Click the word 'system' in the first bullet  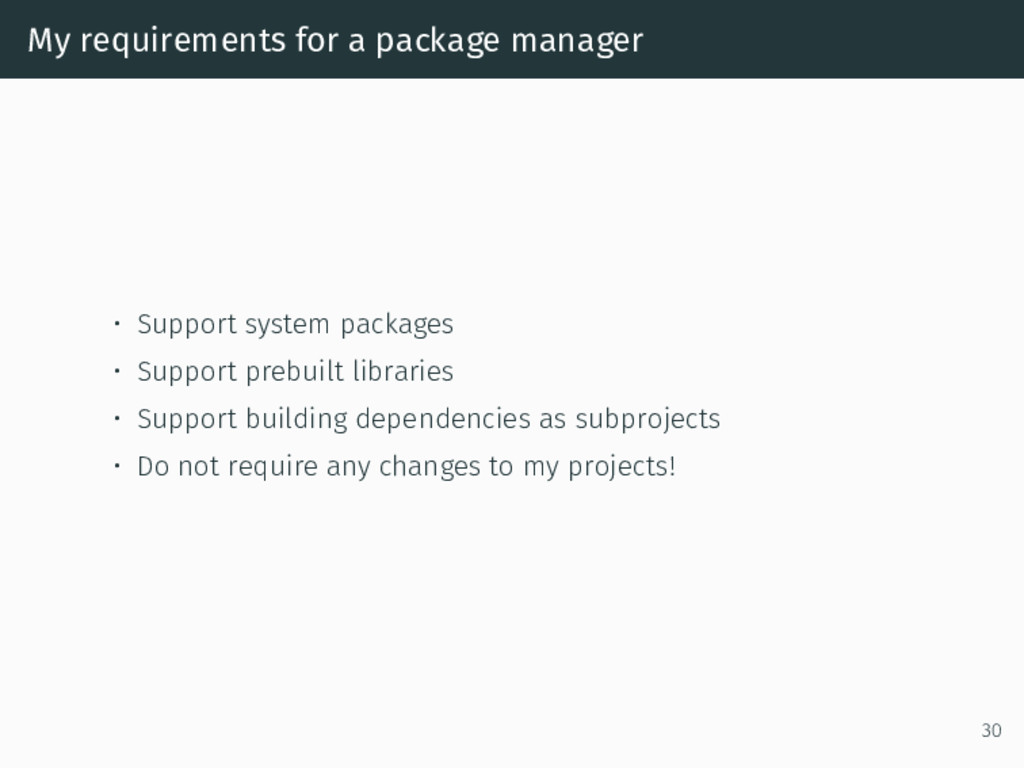coord(287,325)
